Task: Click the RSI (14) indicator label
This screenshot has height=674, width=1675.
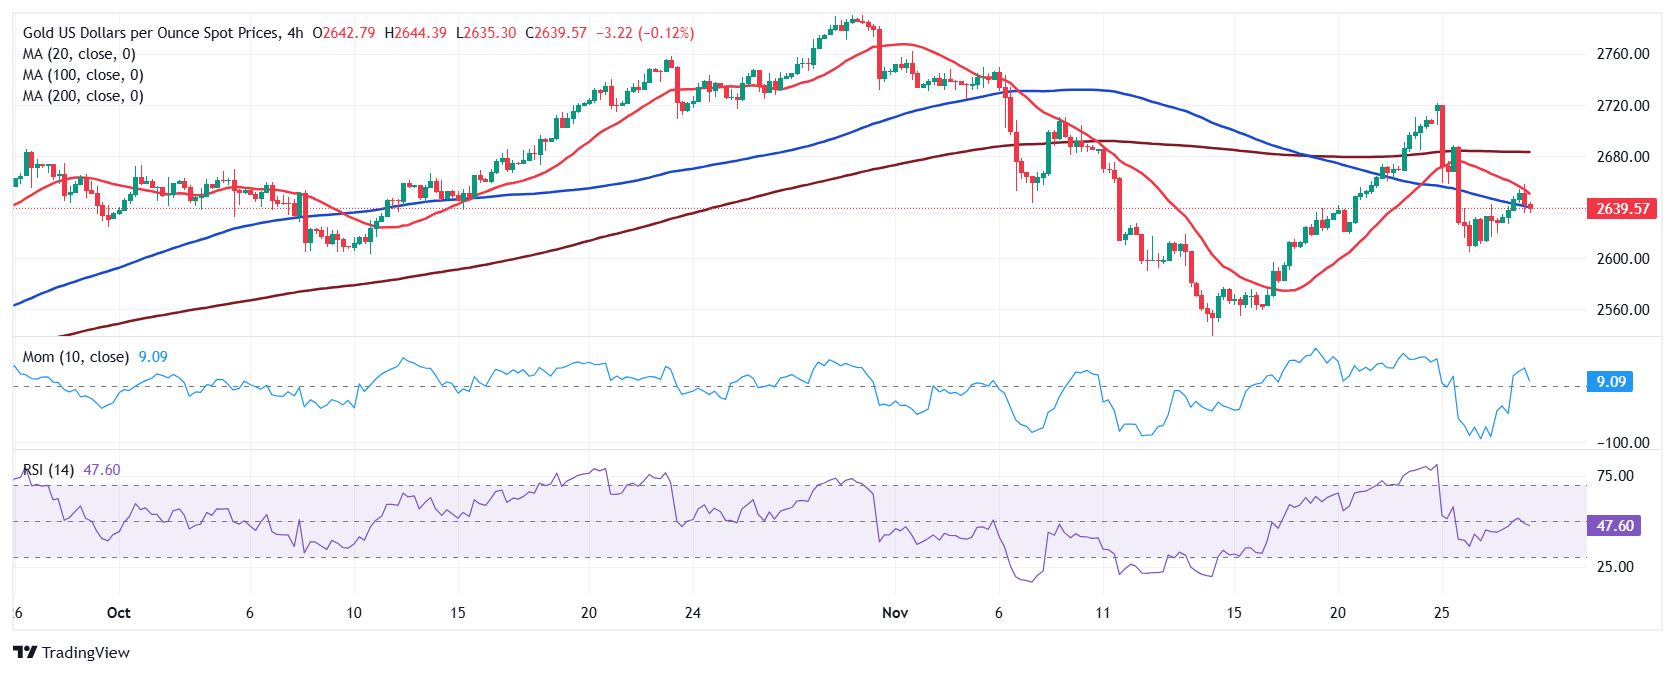Action: click(48, 470)
